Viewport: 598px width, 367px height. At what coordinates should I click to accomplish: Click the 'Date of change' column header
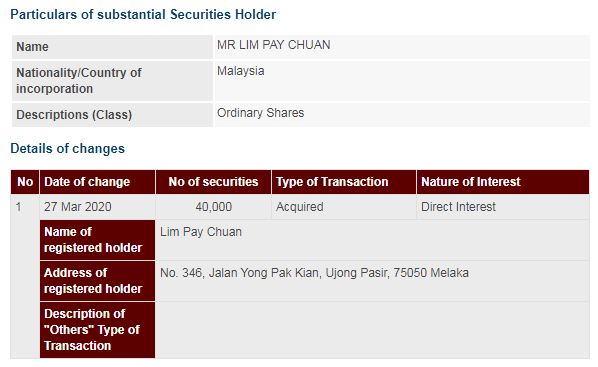tap(97, 182)
